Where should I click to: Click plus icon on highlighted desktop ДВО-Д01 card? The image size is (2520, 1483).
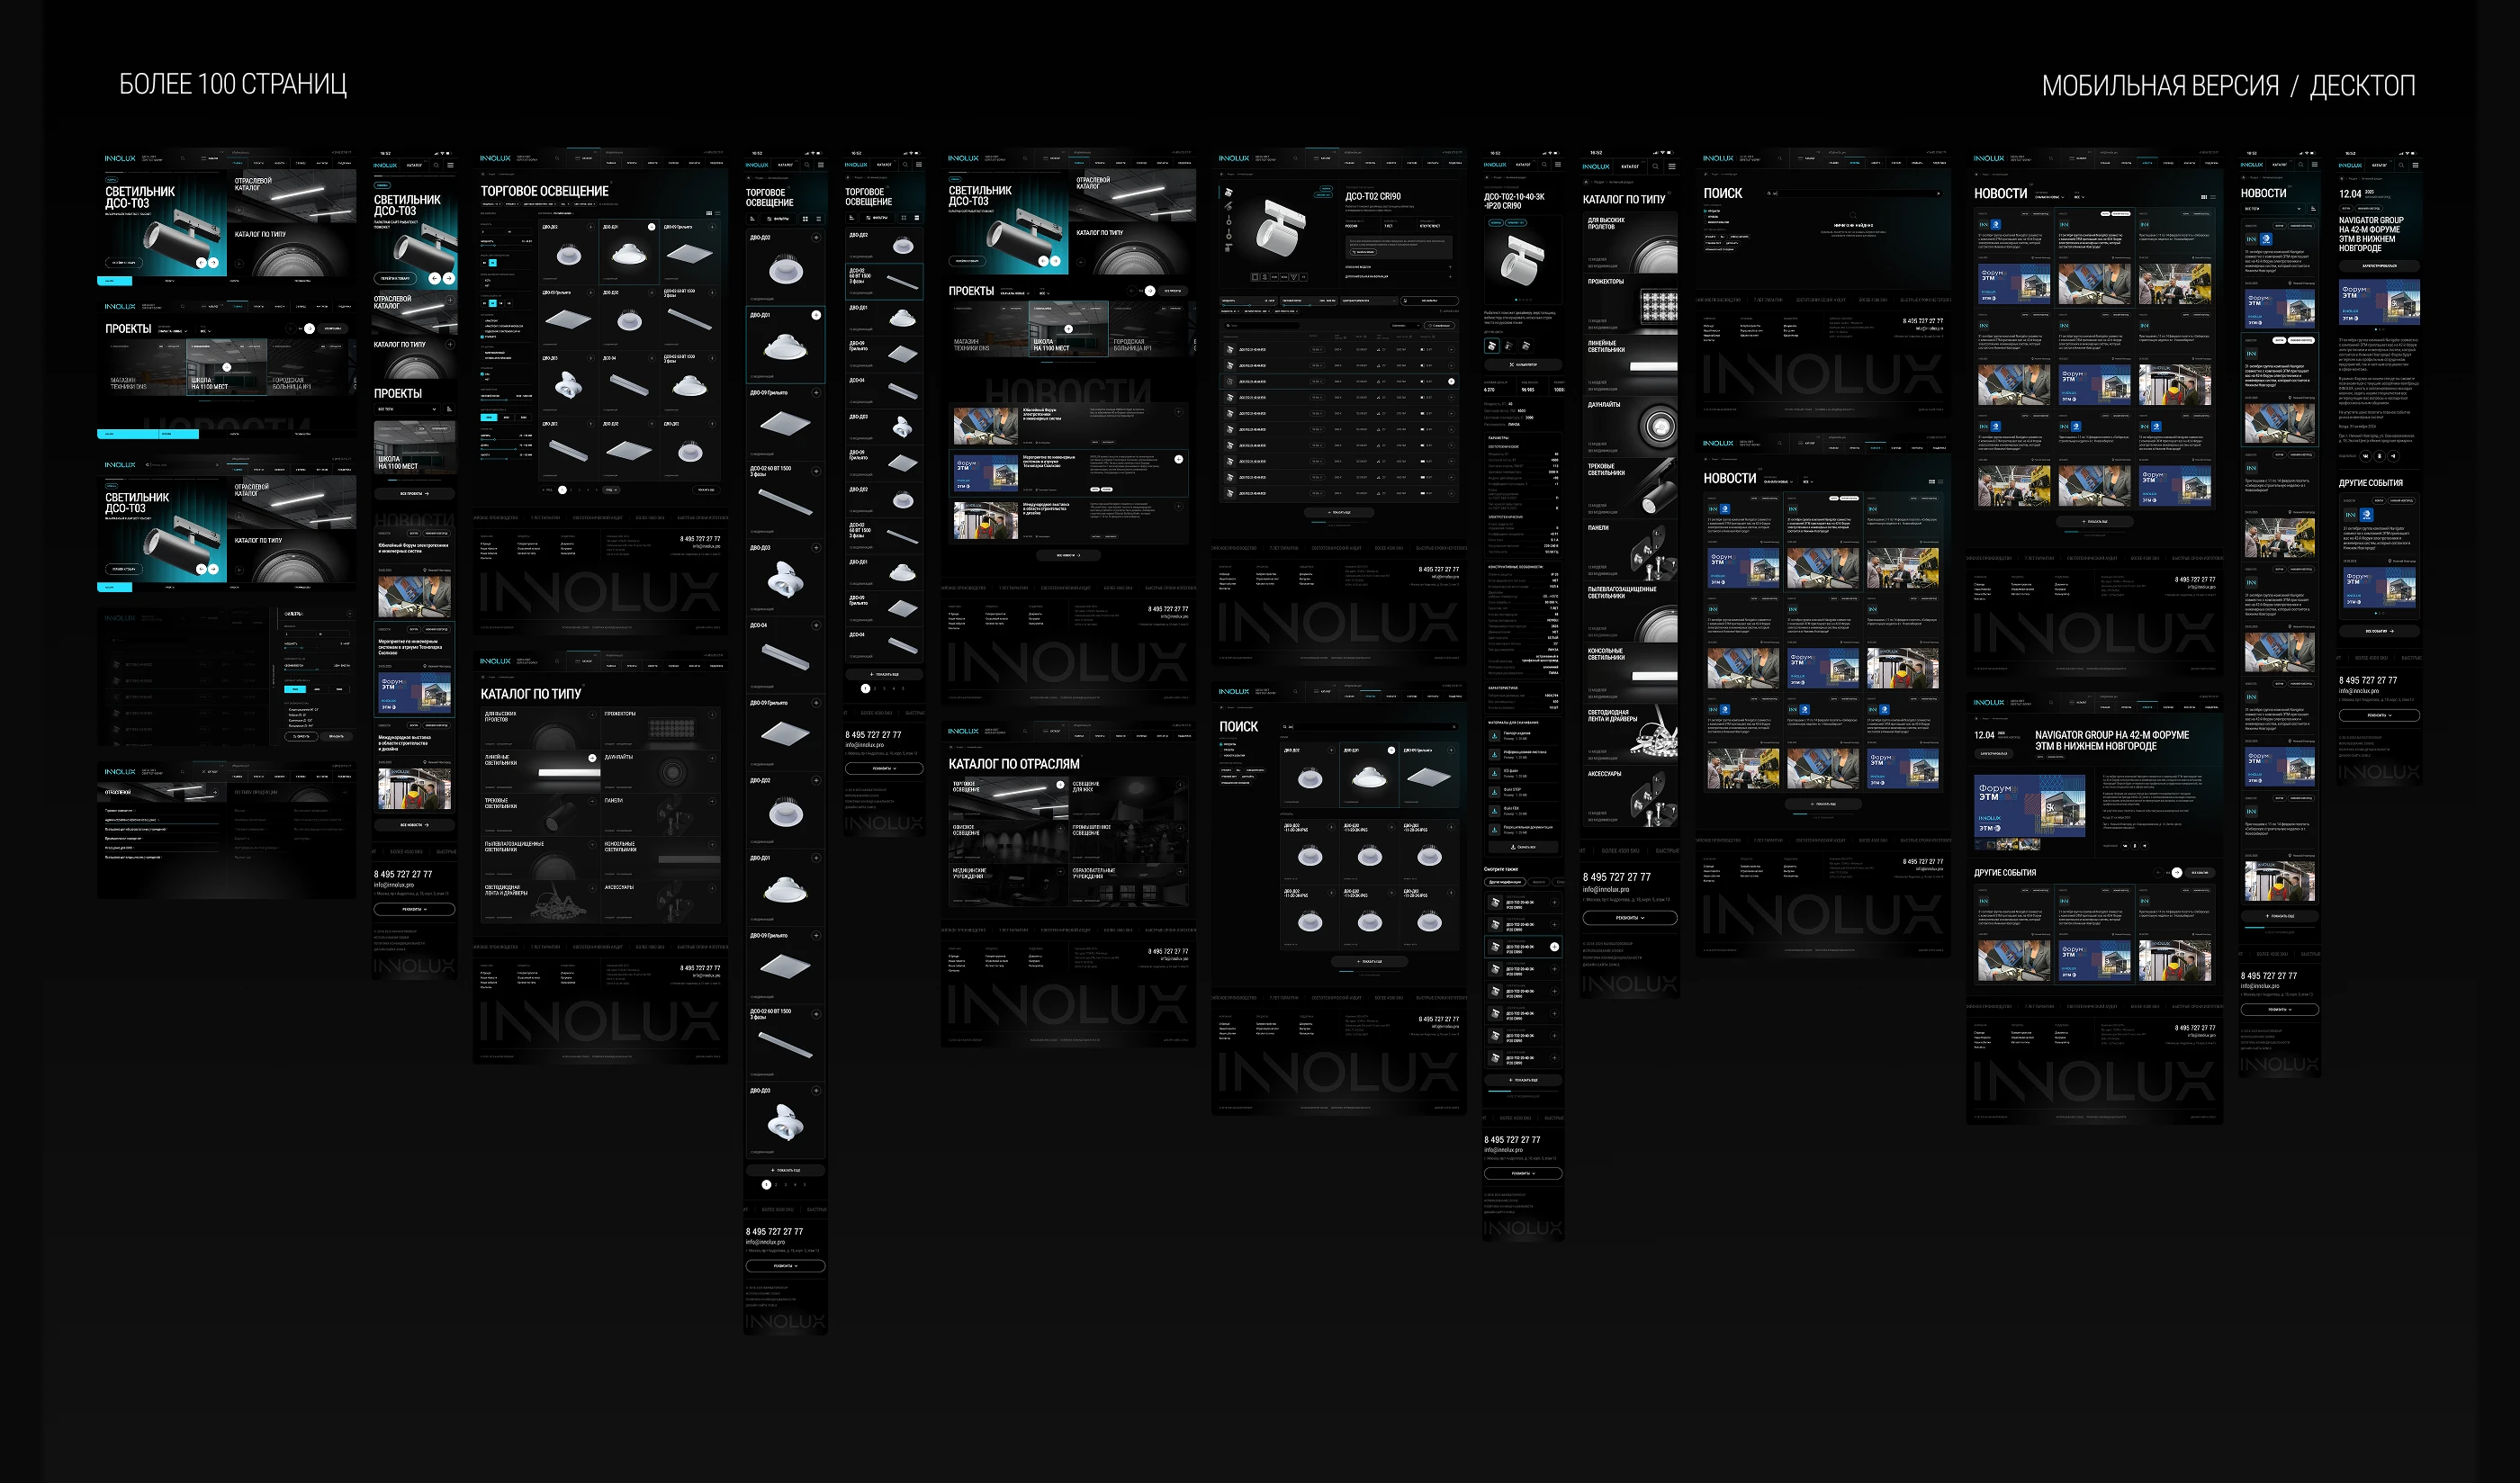651,227
